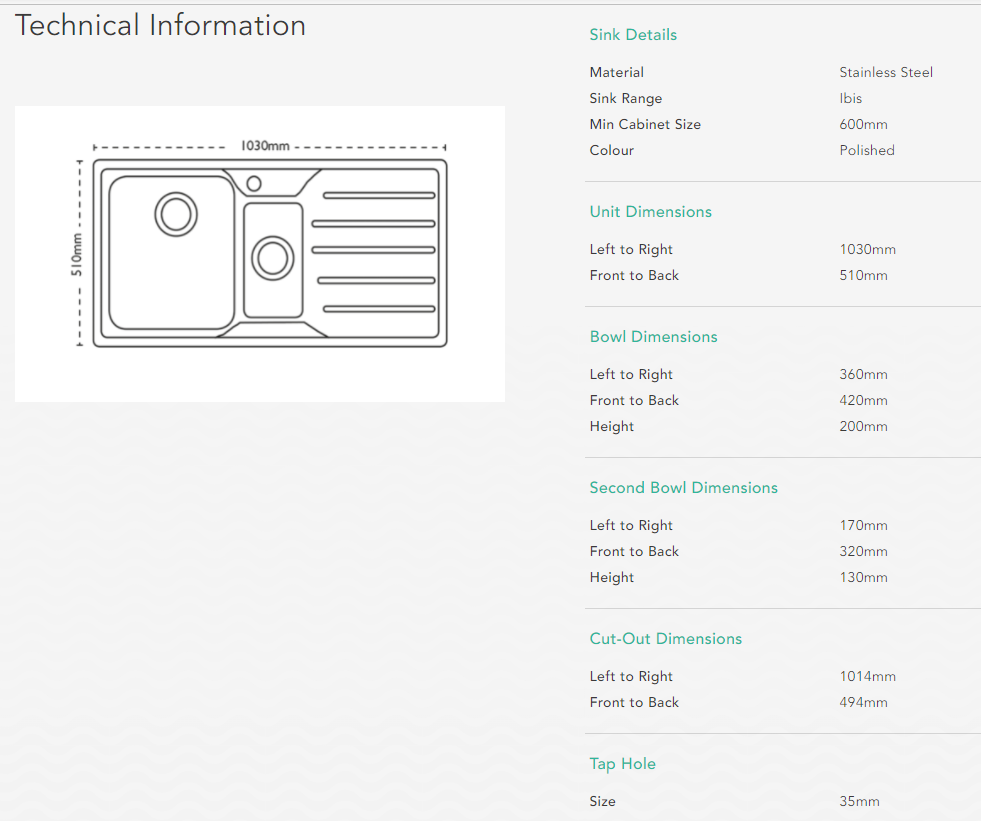Click the Unit Dimensions section heading
Image resolution: width=981 pixels, height=821 pixels.
tap(650, 212)
